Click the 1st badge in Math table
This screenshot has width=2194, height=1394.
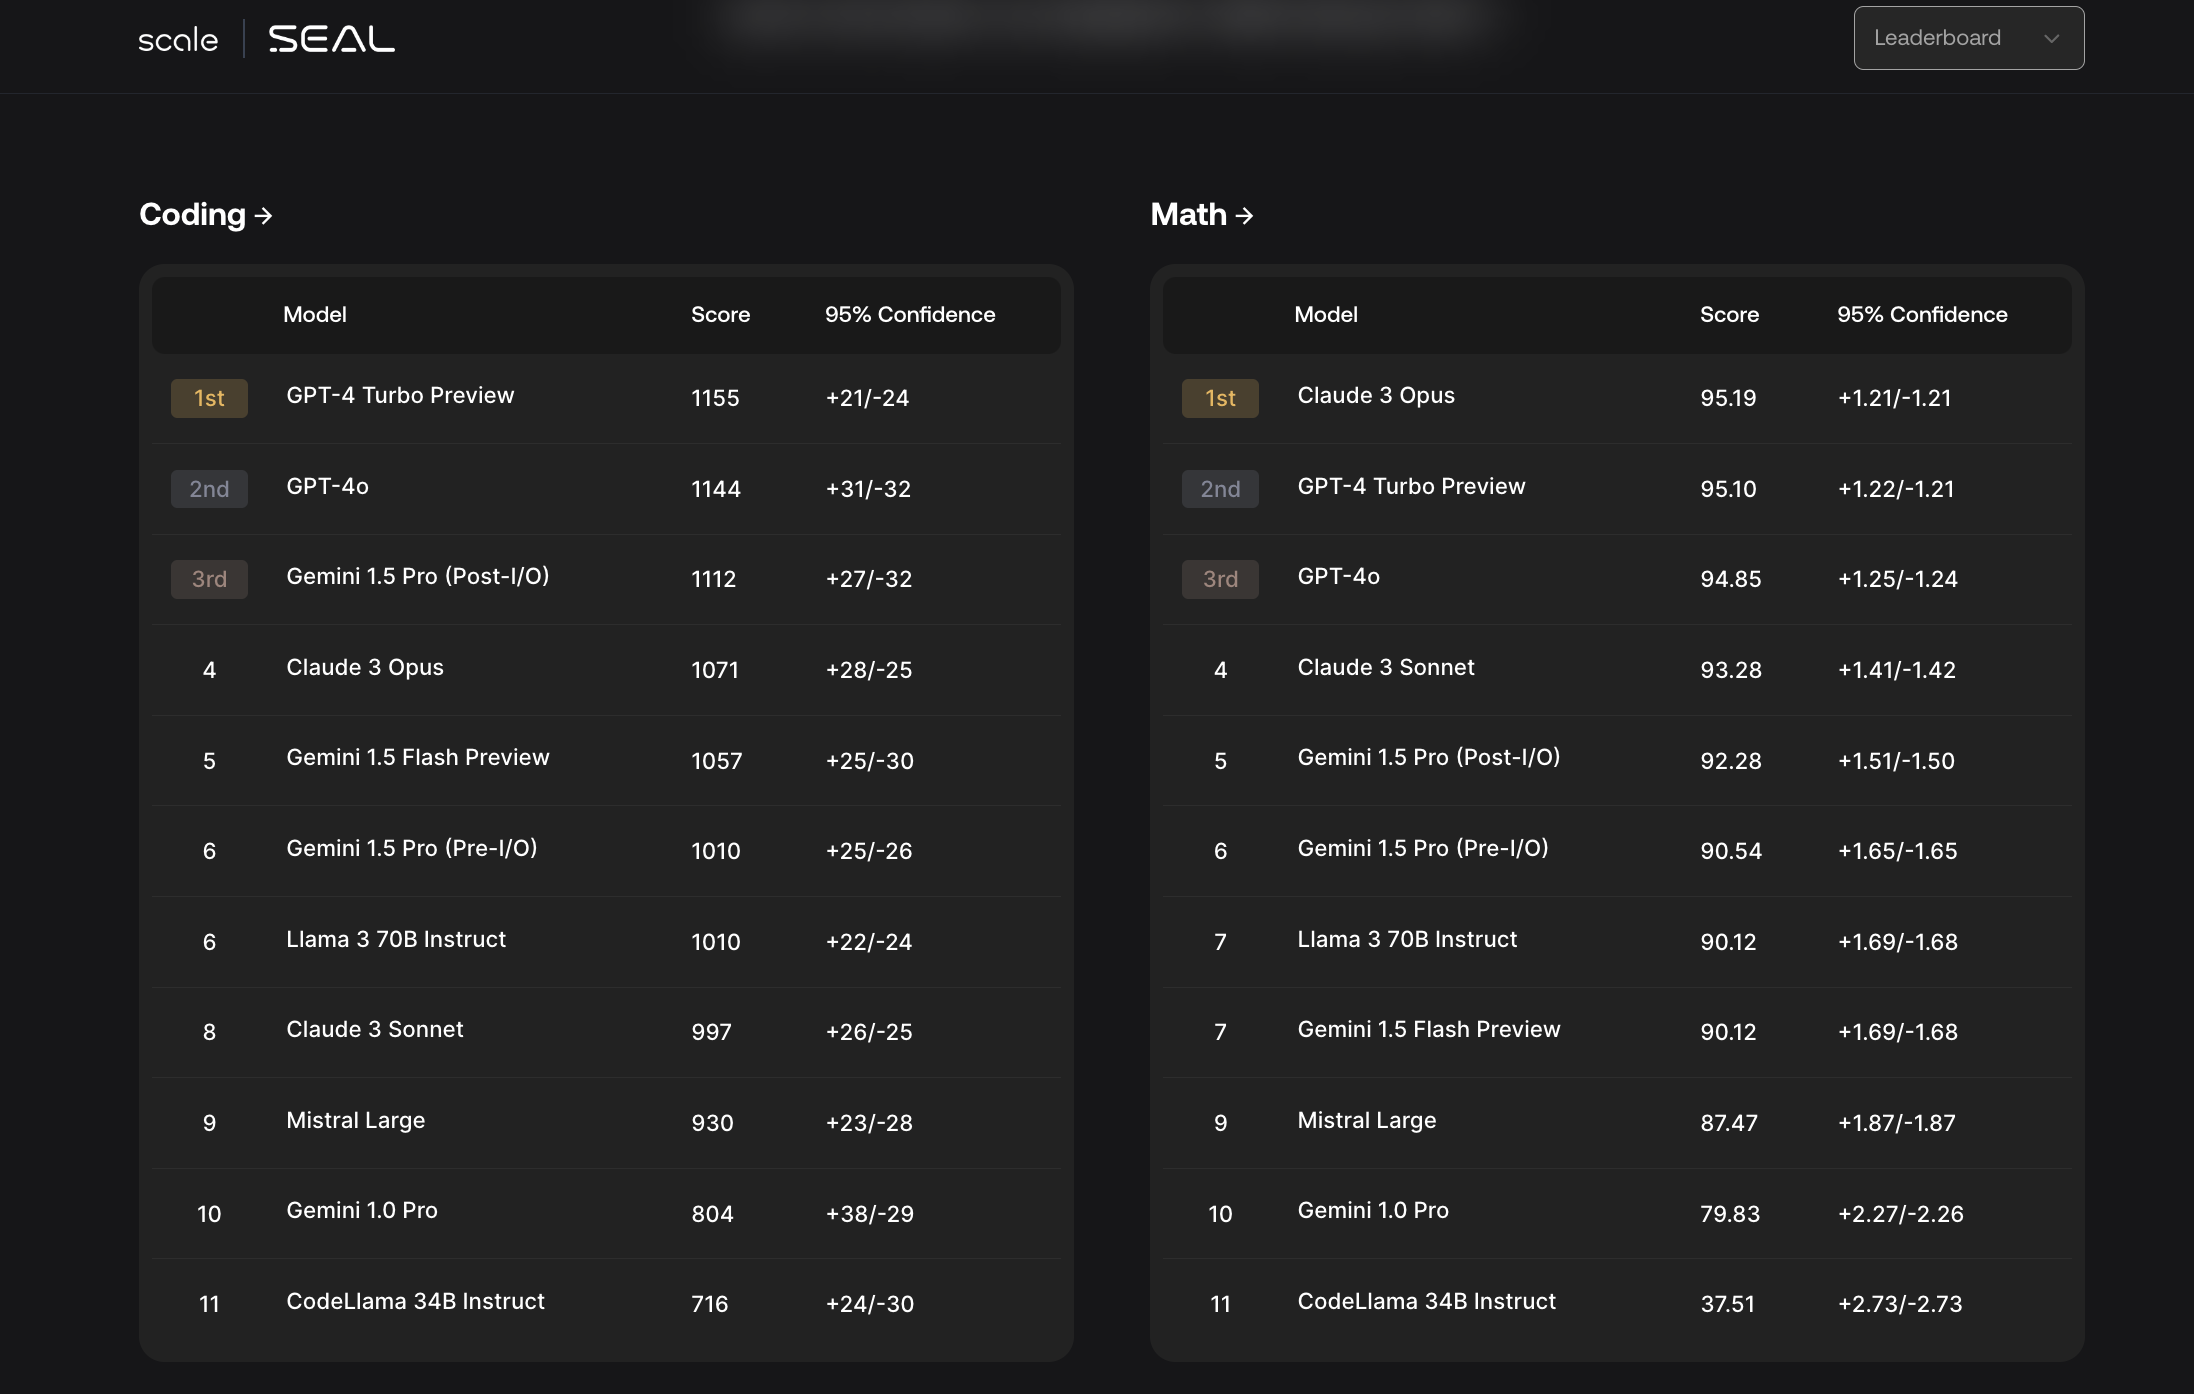point(1220,398)
